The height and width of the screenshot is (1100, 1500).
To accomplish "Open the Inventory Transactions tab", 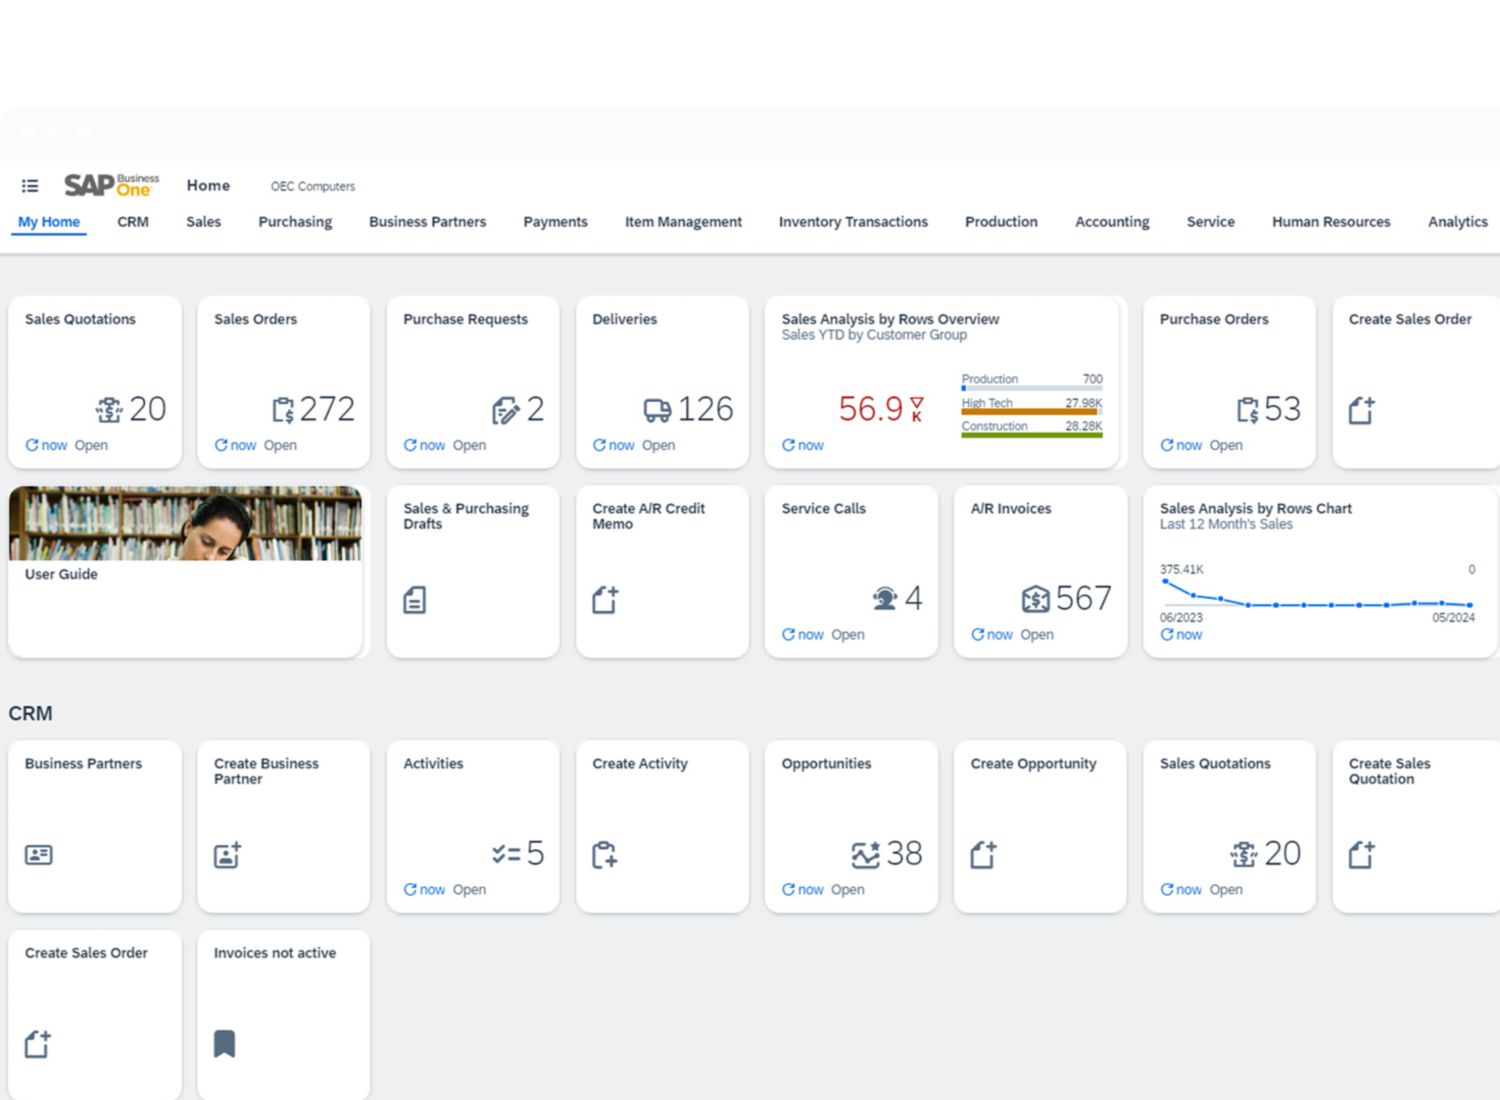I will (853, 222).
